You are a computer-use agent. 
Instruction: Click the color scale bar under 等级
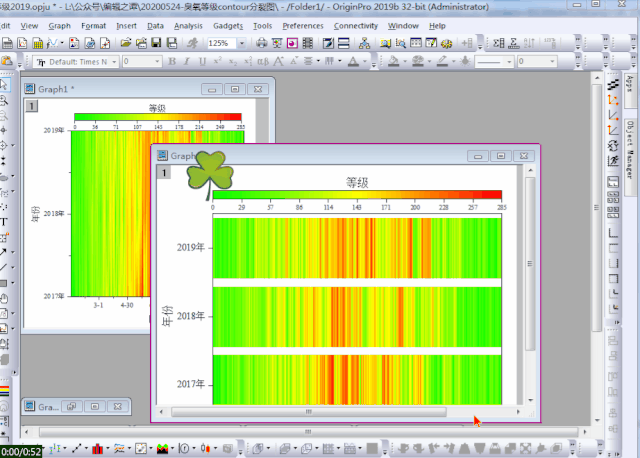[x=357, y=195]
